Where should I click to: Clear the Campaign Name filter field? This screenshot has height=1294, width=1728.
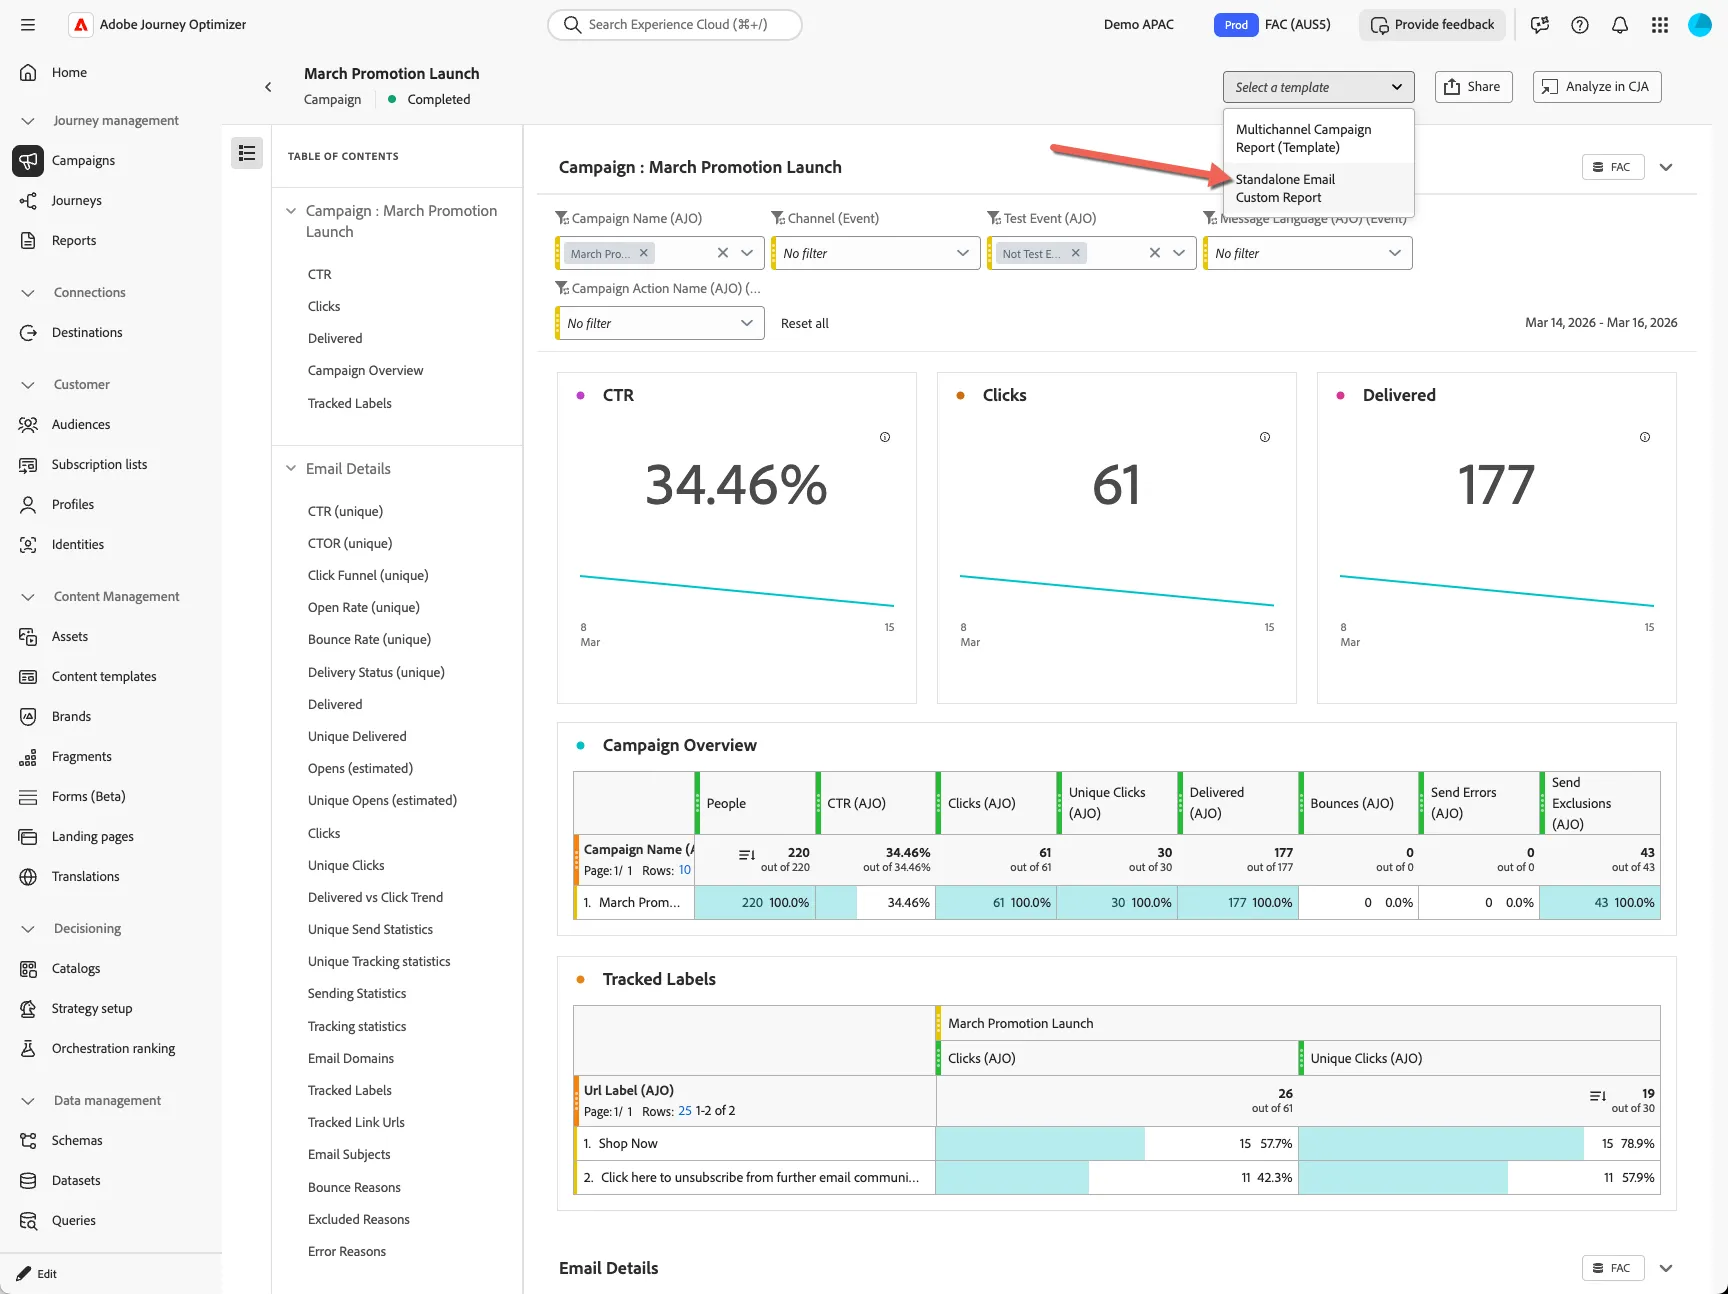[x=723, y=253]
